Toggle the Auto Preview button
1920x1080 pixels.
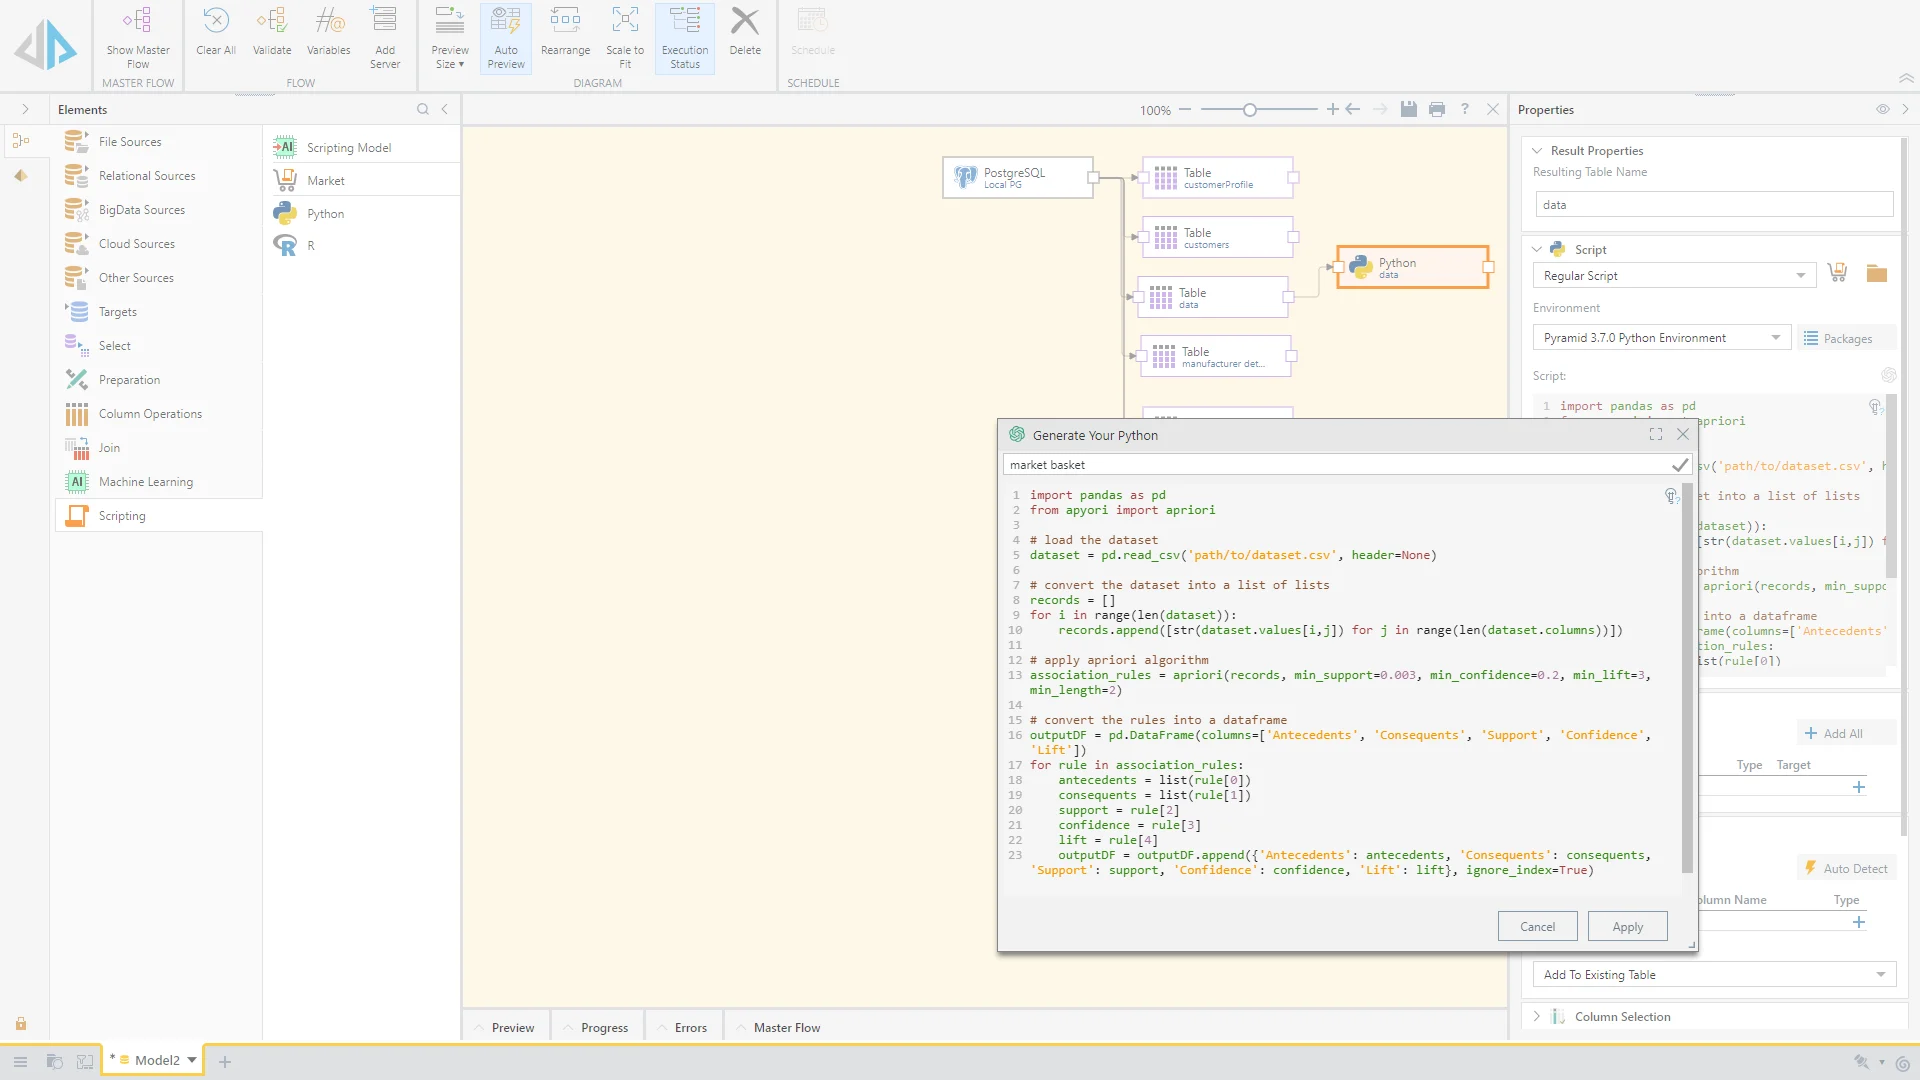point(506,38)
